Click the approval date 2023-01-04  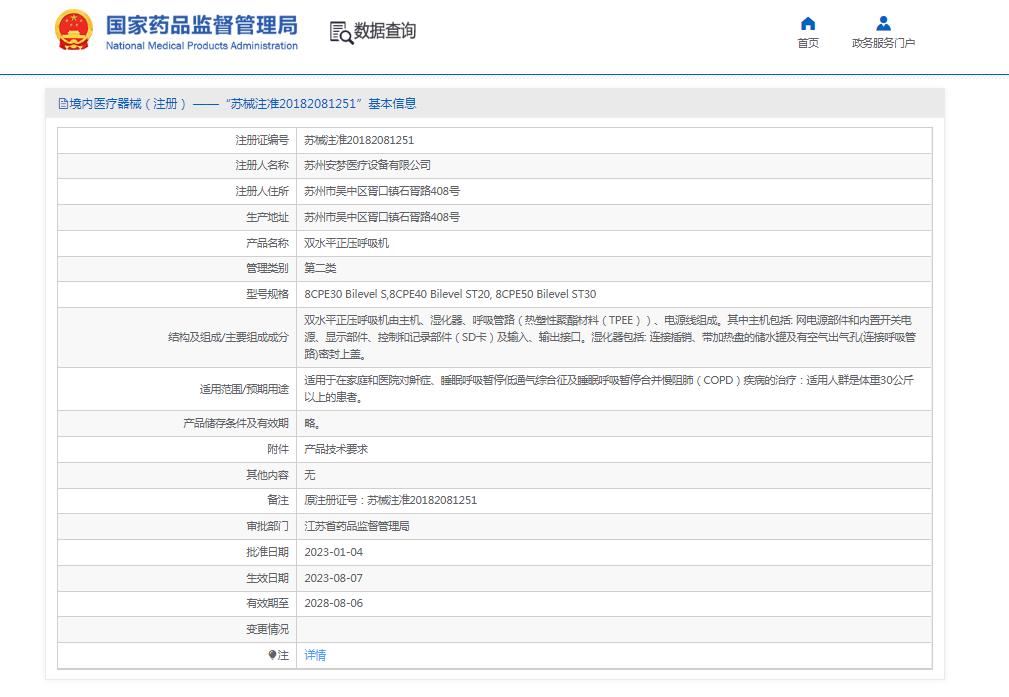pos(332,552)
